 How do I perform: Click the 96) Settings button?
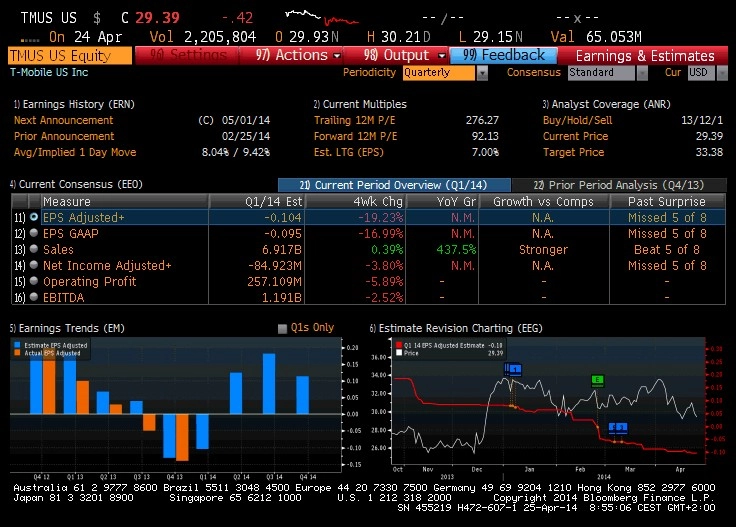(x=187, y=55)
